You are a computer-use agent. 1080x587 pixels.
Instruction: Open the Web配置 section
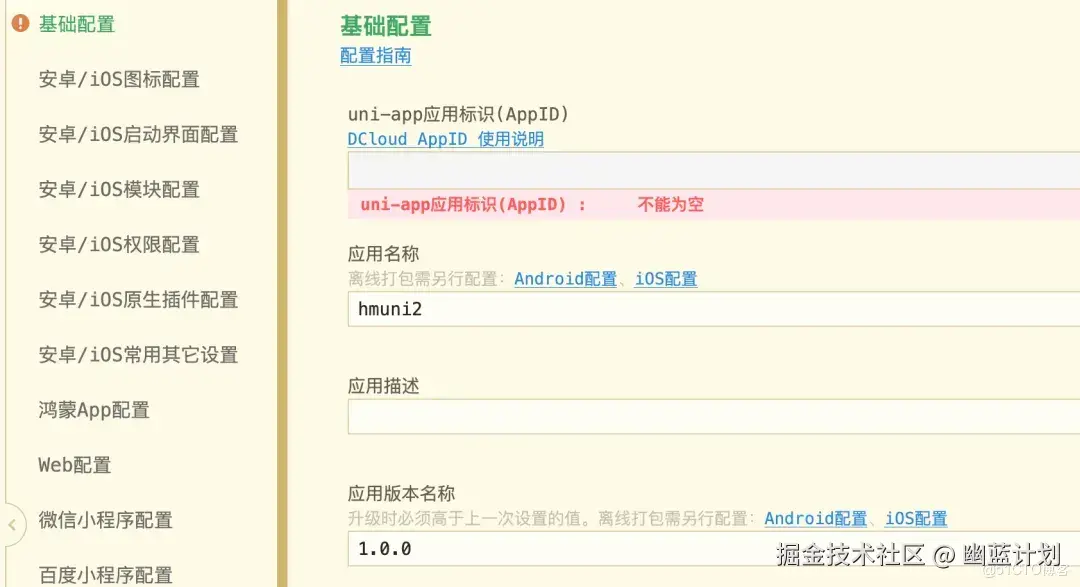coord(72,464)
